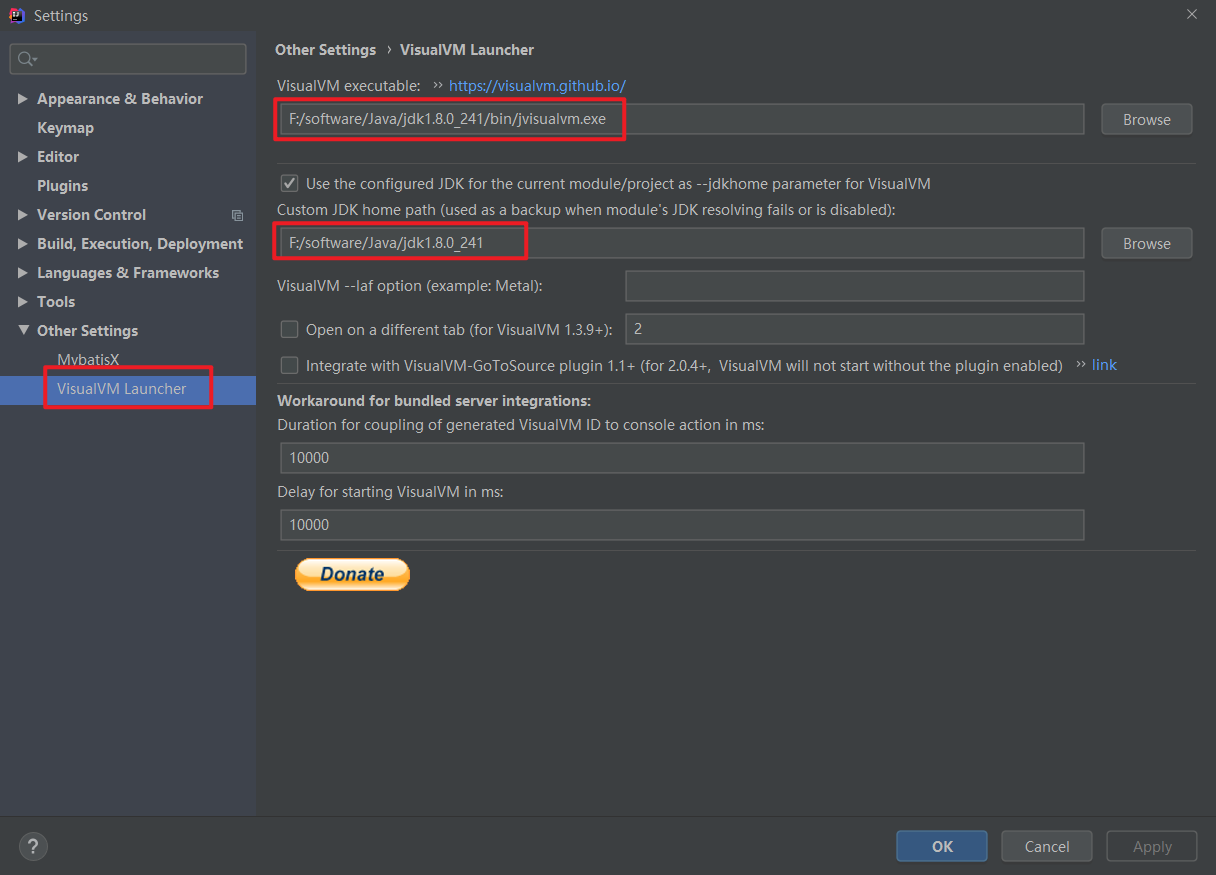The width and height of the screenshot is (1216, 875).
Task: Select MybatisX under Other Settings
Action: pyautogui.click(x=88, y=359)
